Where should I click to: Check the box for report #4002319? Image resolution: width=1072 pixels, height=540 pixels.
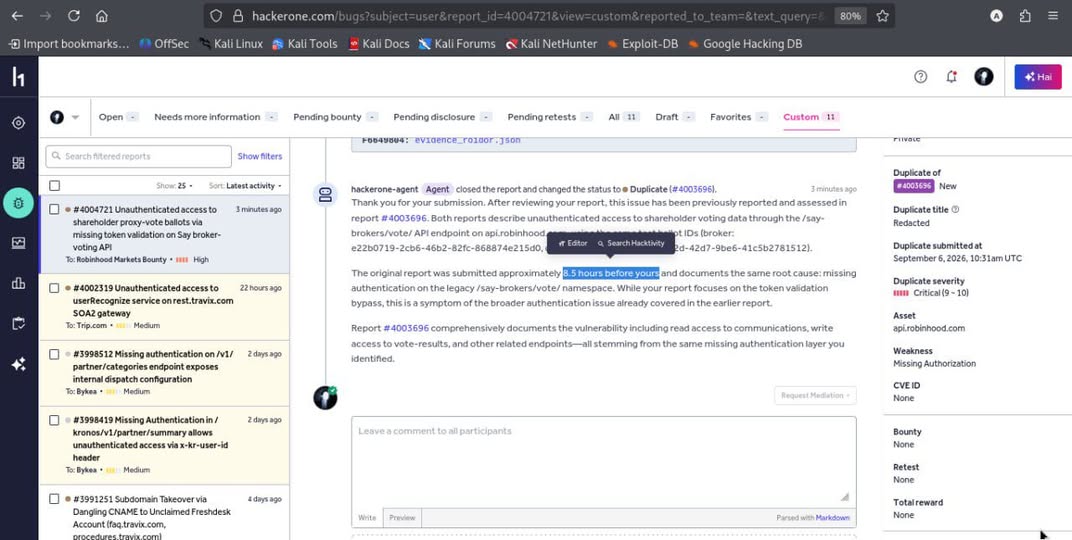tap(55, 288)
